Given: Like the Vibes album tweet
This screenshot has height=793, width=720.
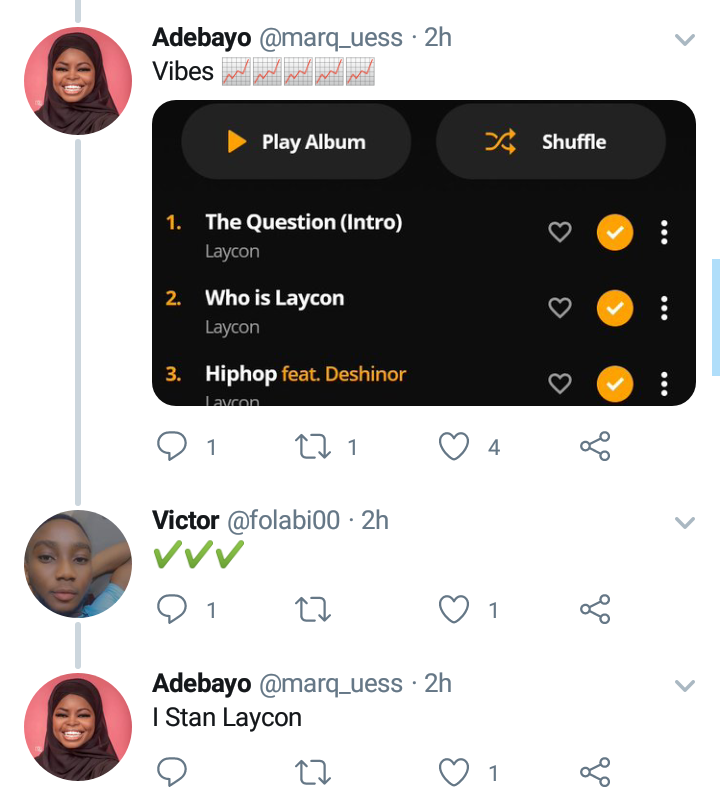Looking at the screenshot, I should tap(454, 447).
